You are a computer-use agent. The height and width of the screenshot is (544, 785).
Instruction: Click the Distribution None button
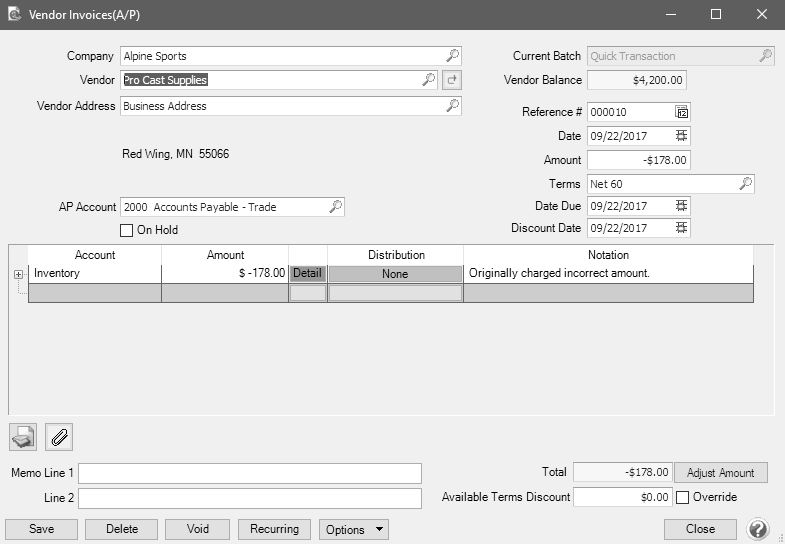click(x=395, y=273)
